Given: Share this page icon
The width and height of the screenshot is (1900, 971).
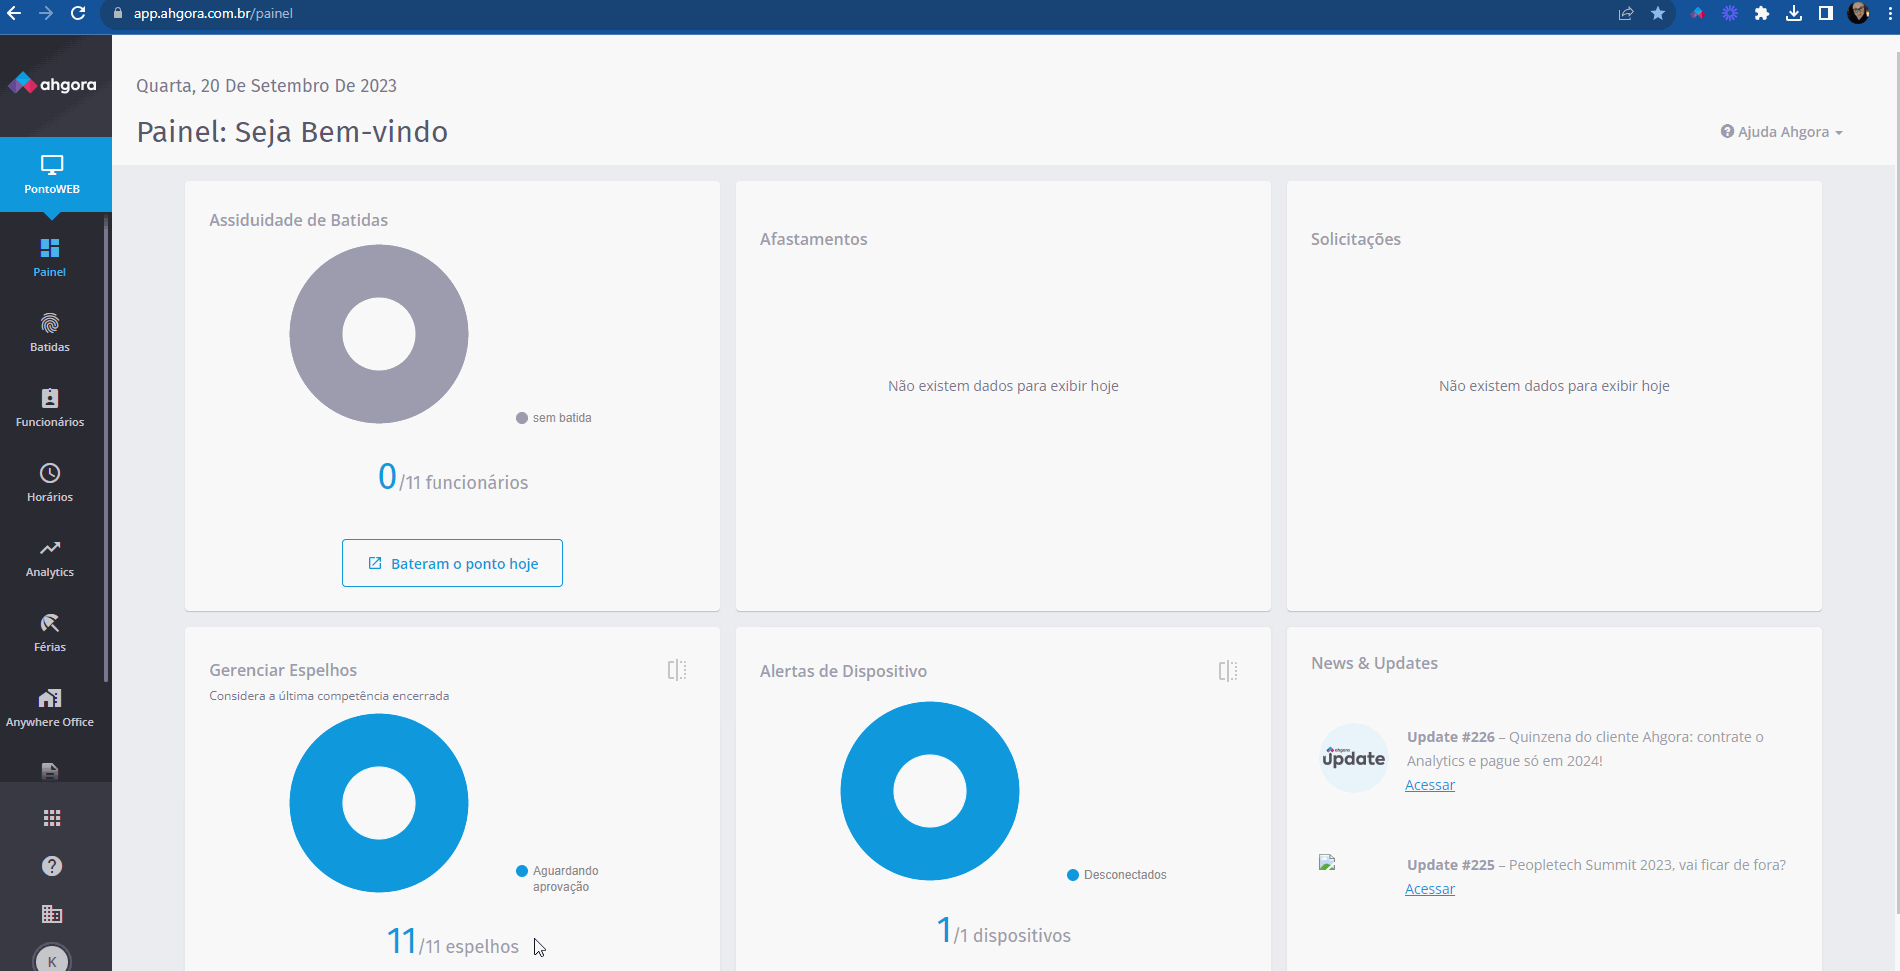Looking at the screenshot, I should (1626, 13).
